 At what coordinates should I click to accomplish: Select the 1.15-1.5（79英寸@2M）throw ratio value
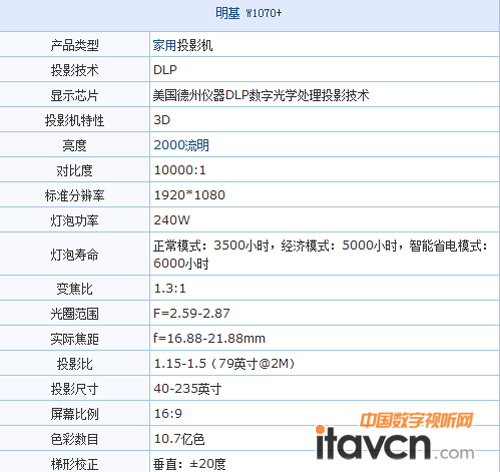[225, 364]
